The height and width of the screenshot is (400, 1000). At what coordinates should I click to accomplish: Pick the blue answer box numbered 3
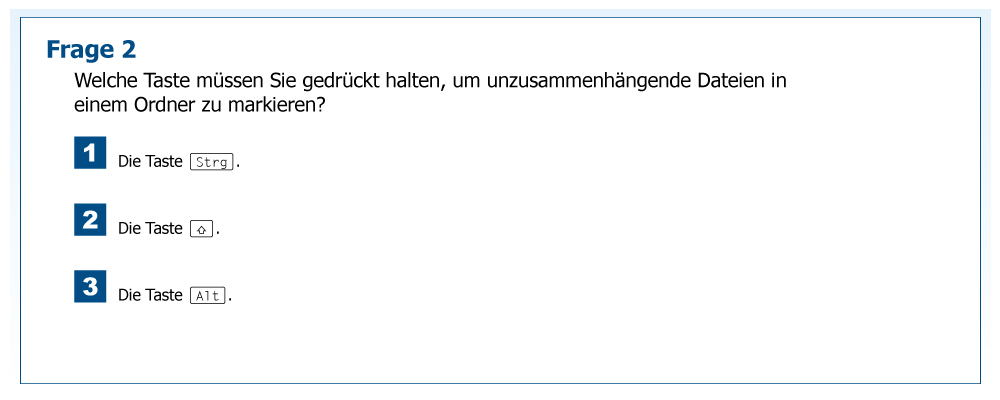click(90, 287)
